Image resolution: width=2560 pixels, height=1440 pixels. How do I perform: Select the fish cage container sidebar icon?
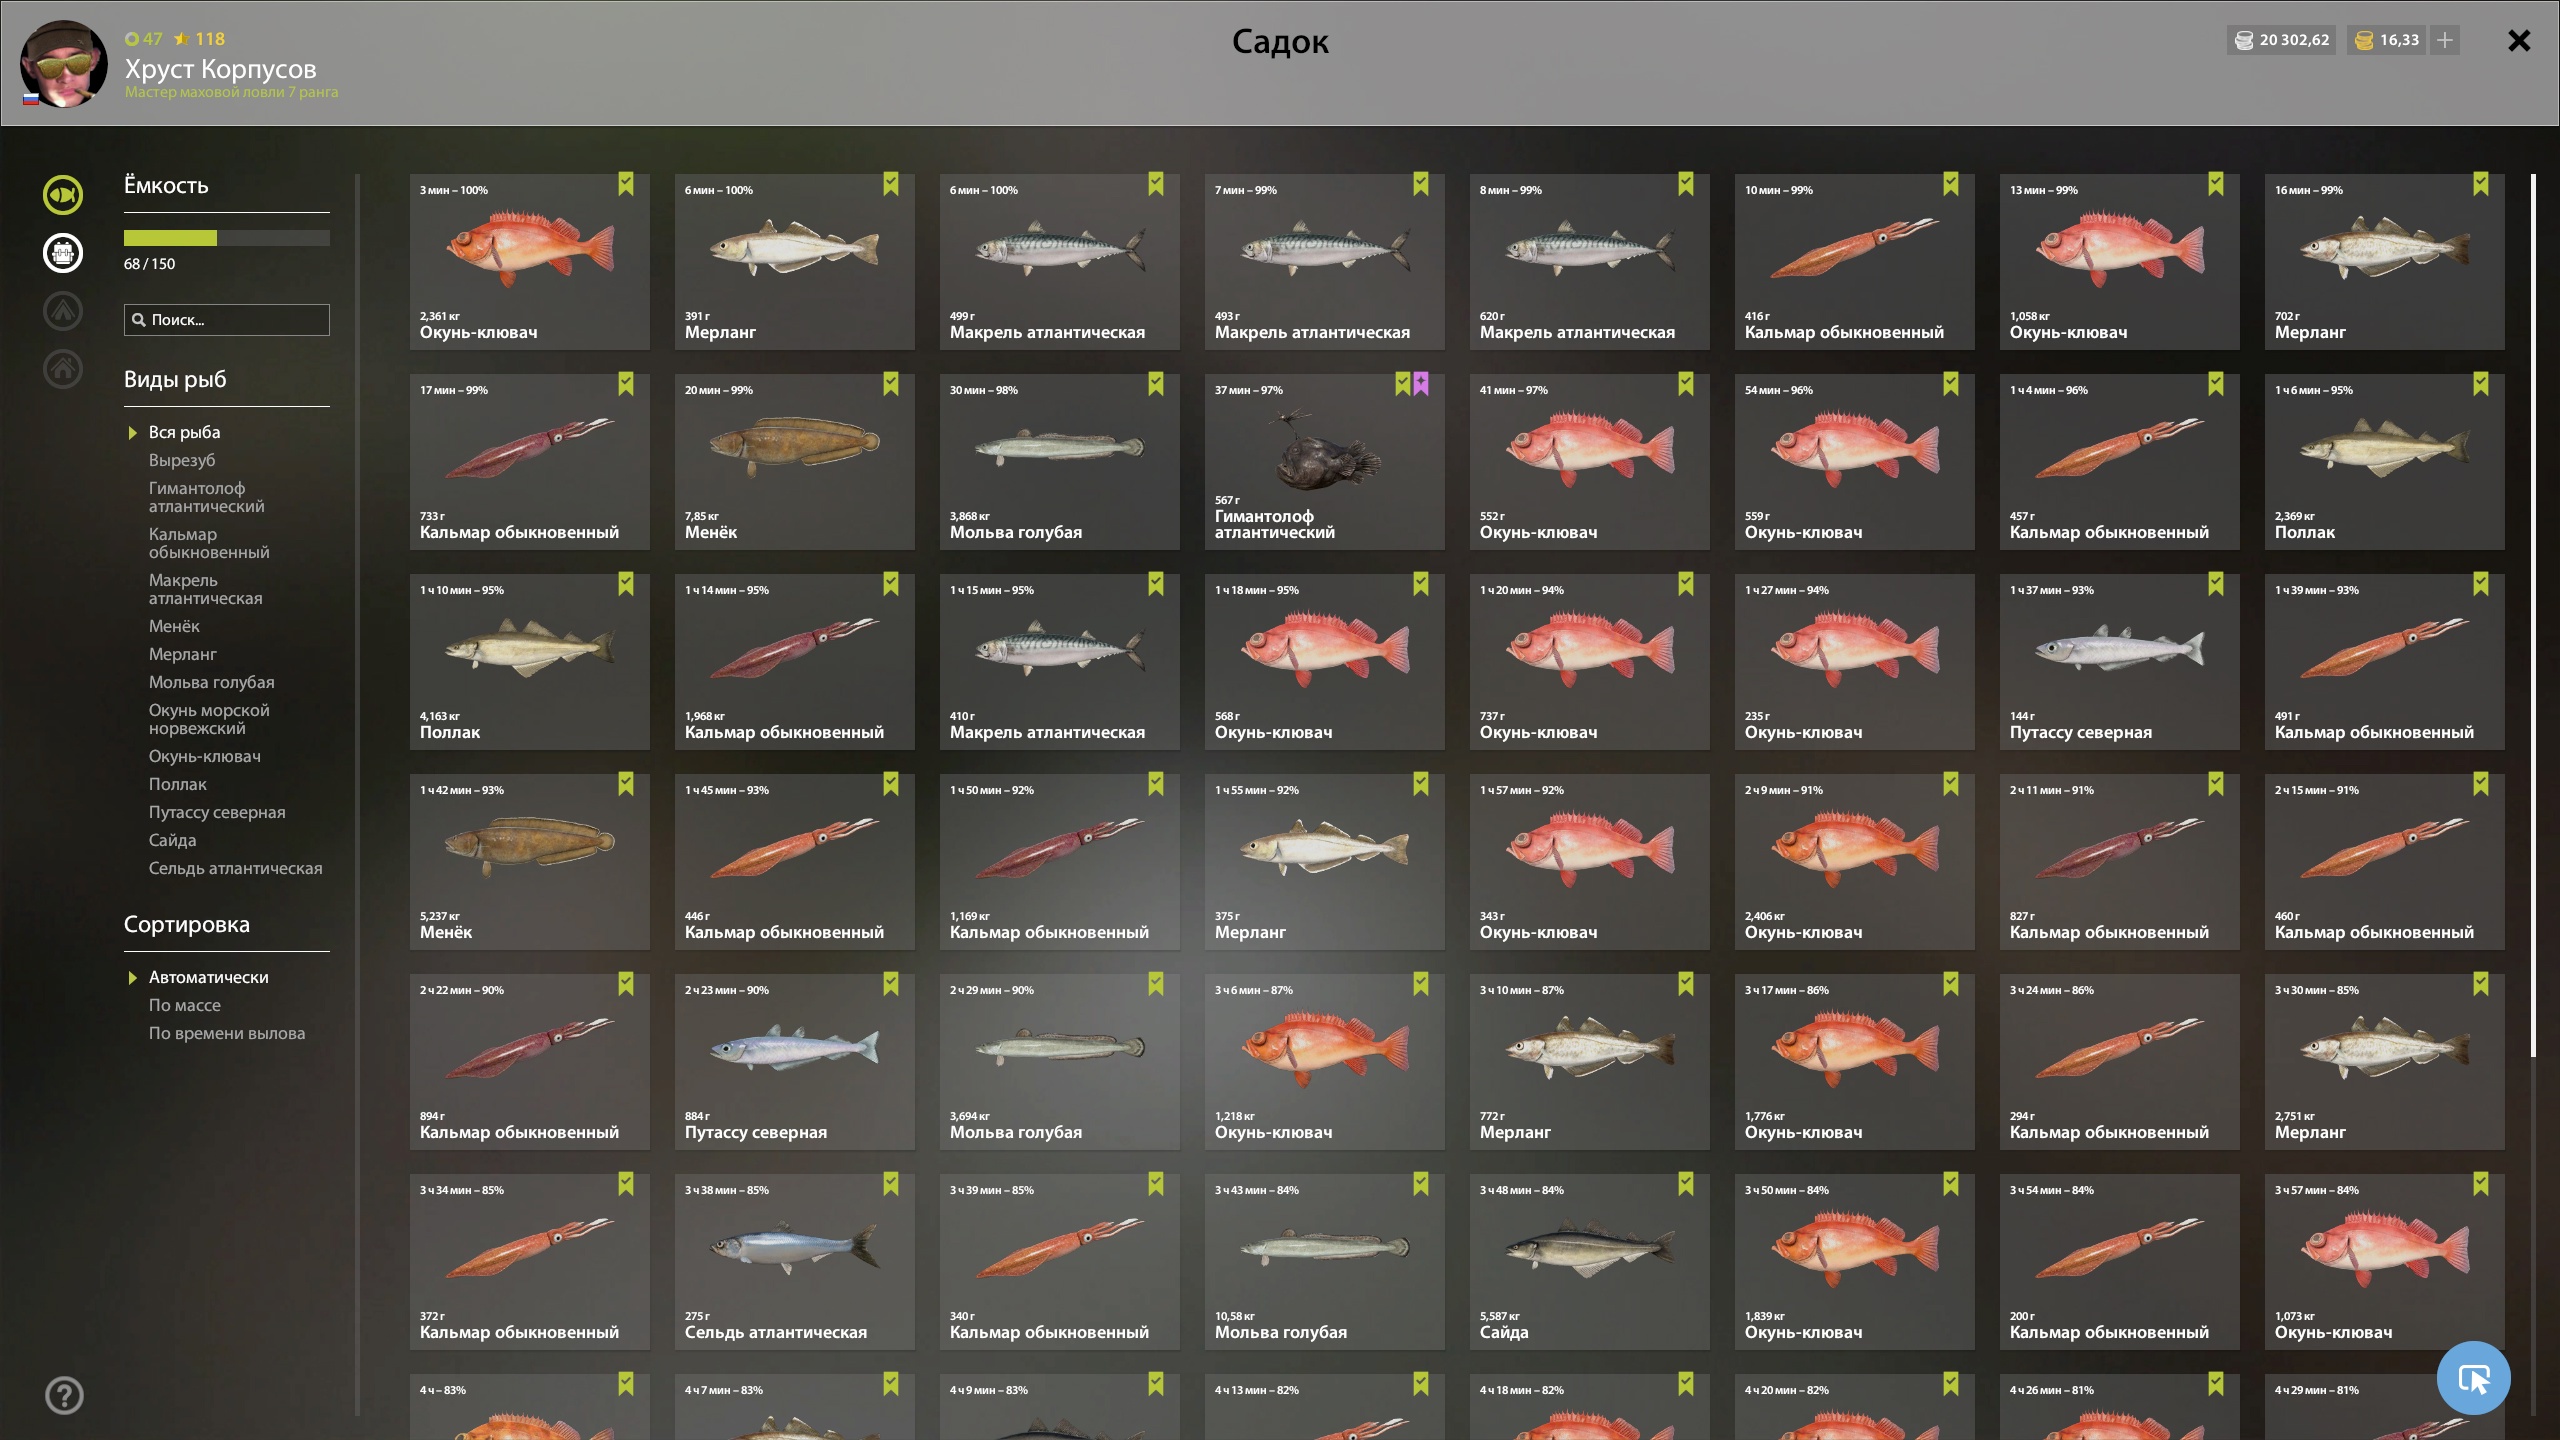click(63, 253)
